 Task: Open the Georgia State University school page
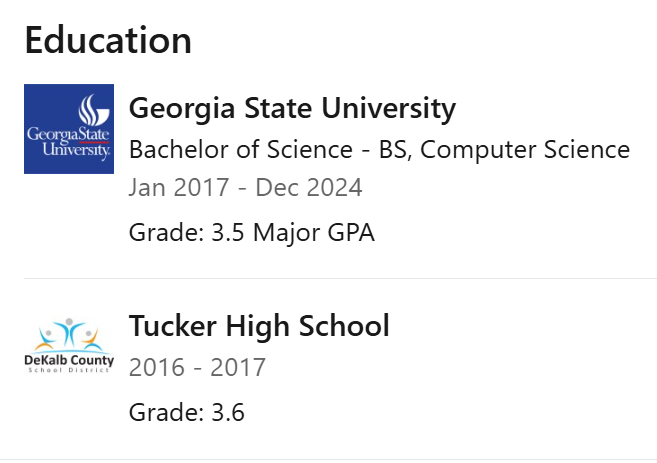pos(292,108)
